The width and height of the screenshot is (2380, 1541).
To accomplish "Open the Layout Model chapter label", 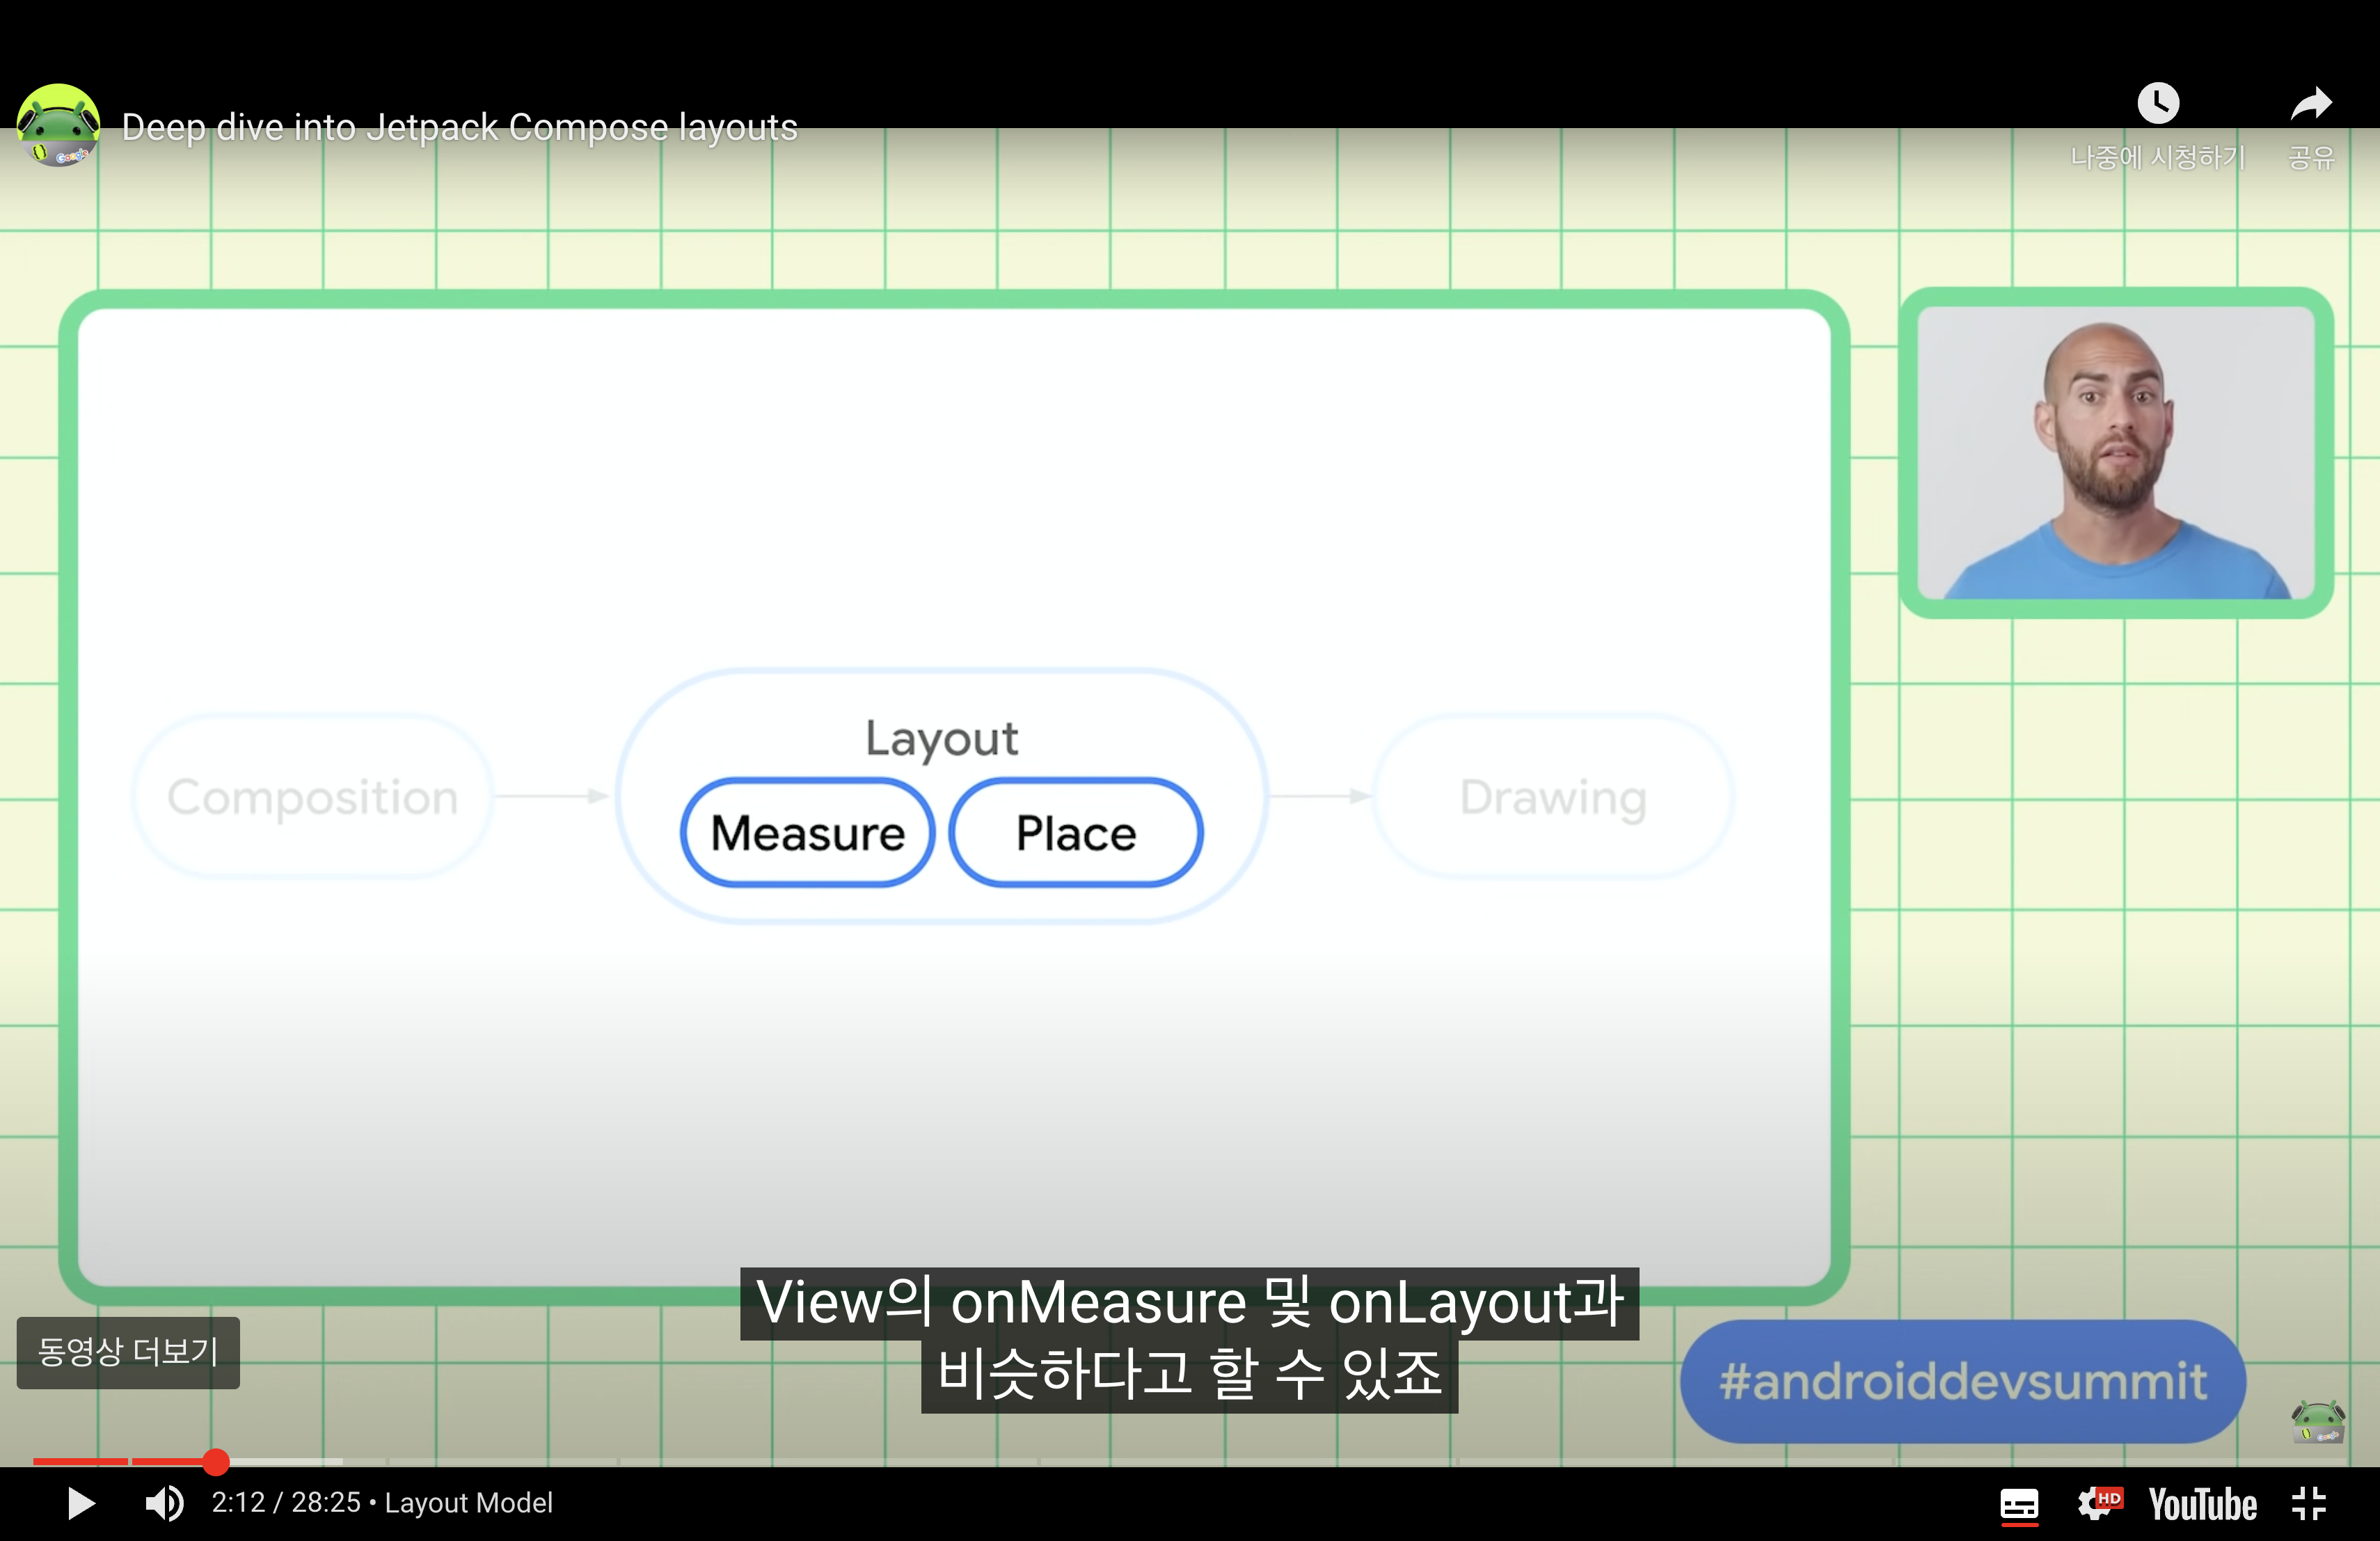I will click(468, 1503).
